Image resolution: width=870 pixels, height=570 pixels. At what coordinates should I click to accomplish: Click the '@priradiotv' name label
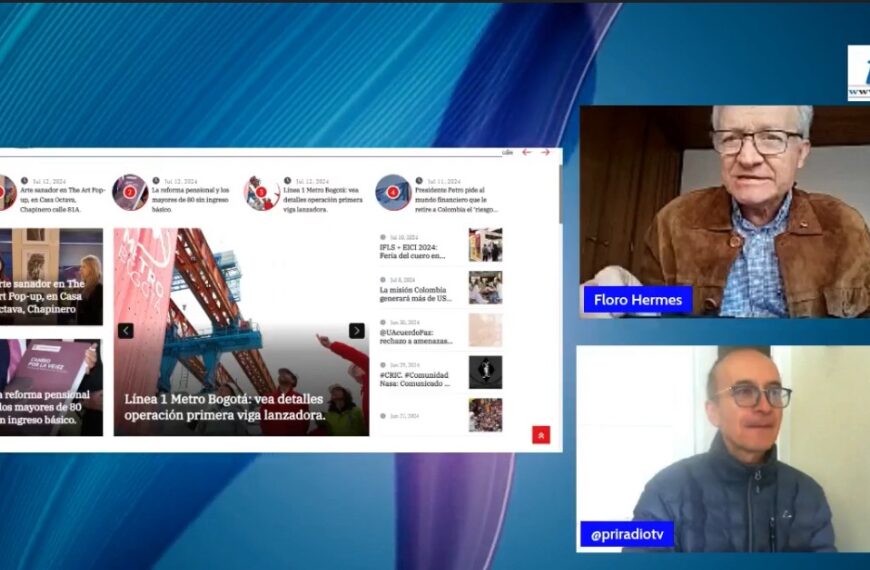[627, 534]
